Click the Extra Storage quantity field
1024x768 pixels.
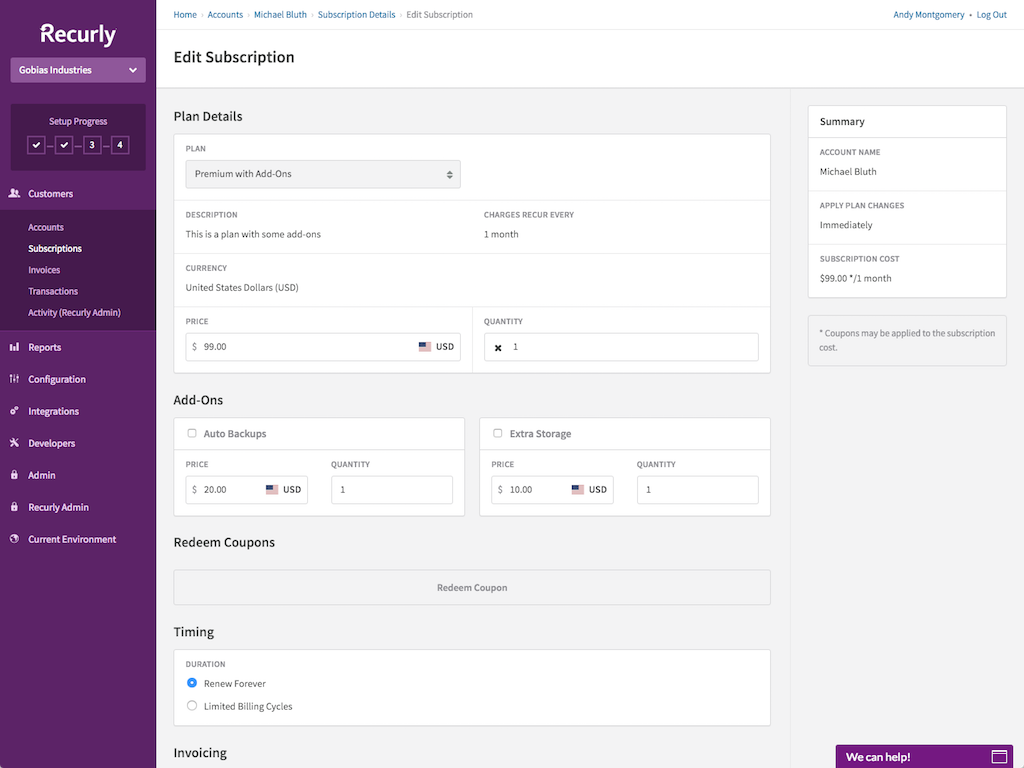tap(697, 490)
